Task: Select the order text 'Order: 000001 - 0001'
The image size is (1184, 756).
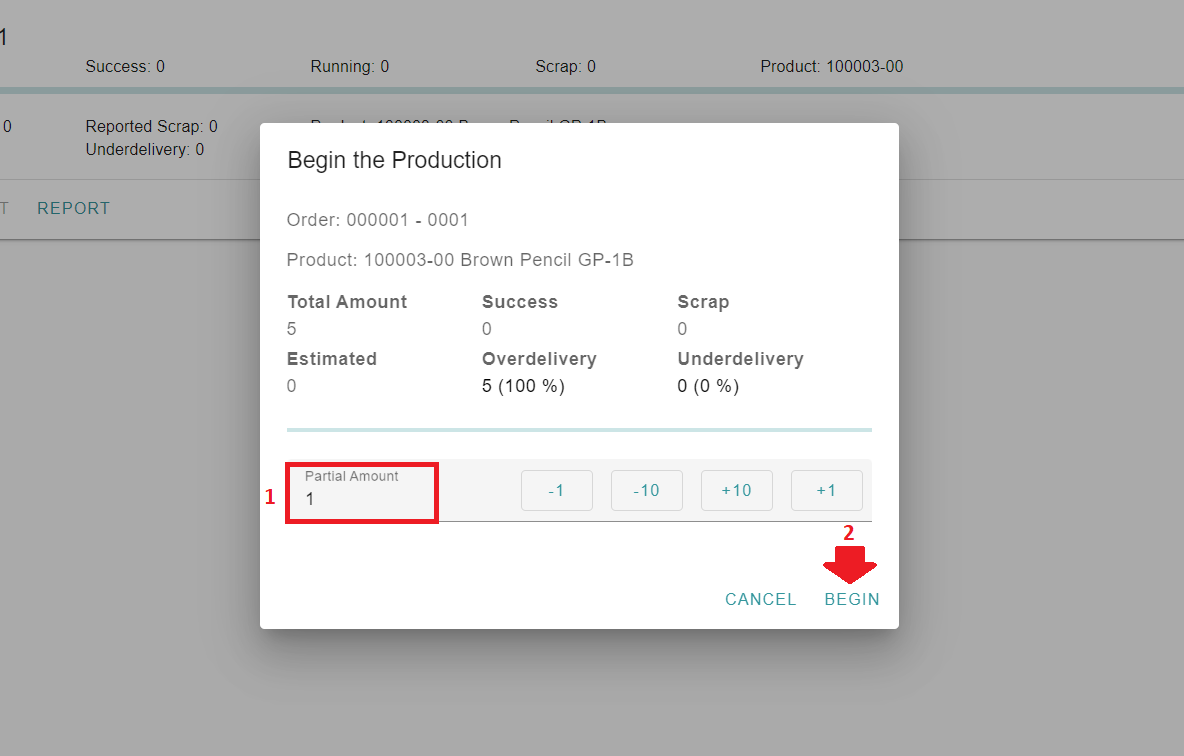Action: (x=378, y=220)
